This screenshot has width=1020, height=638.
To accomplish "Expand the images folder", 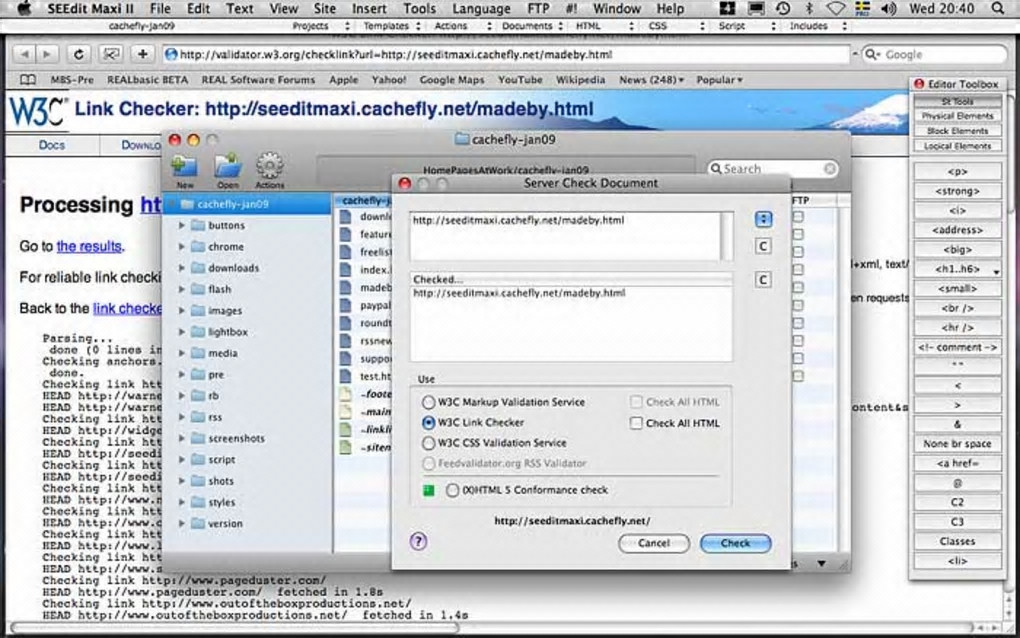I will point(181,311).
